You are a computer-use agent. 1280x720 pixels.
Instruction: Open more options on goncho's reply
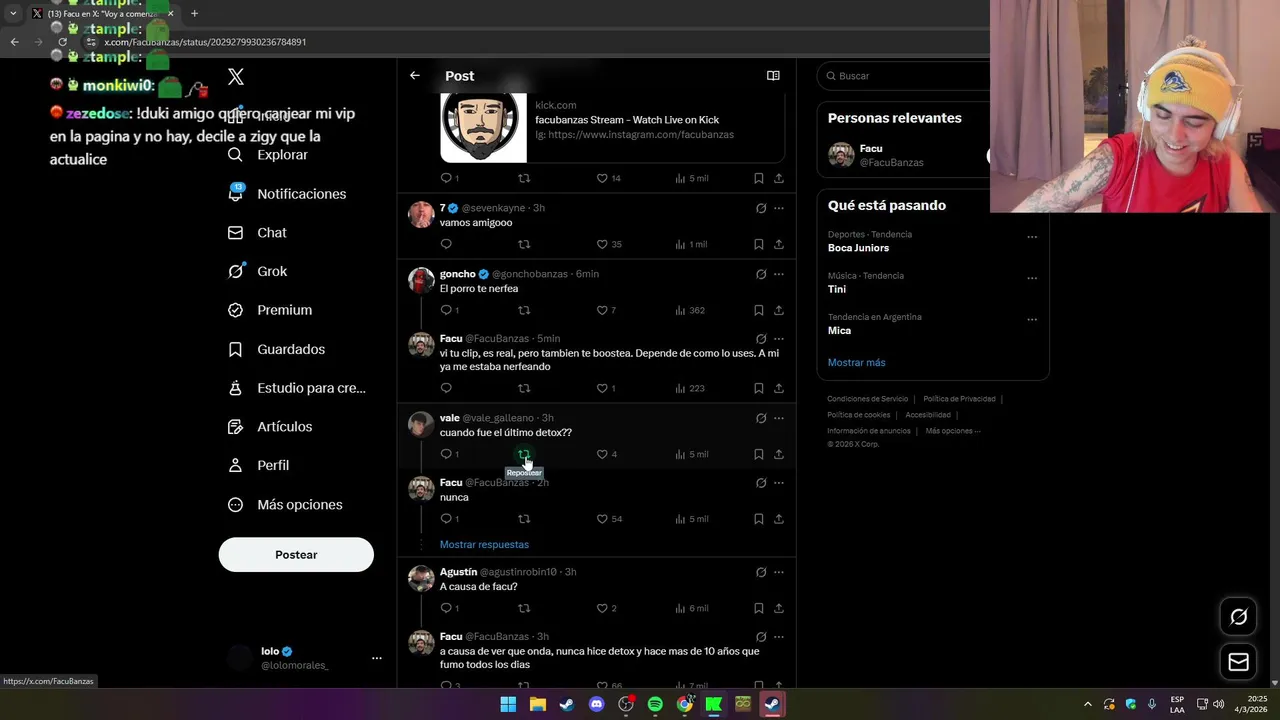(x=779, y=274)
